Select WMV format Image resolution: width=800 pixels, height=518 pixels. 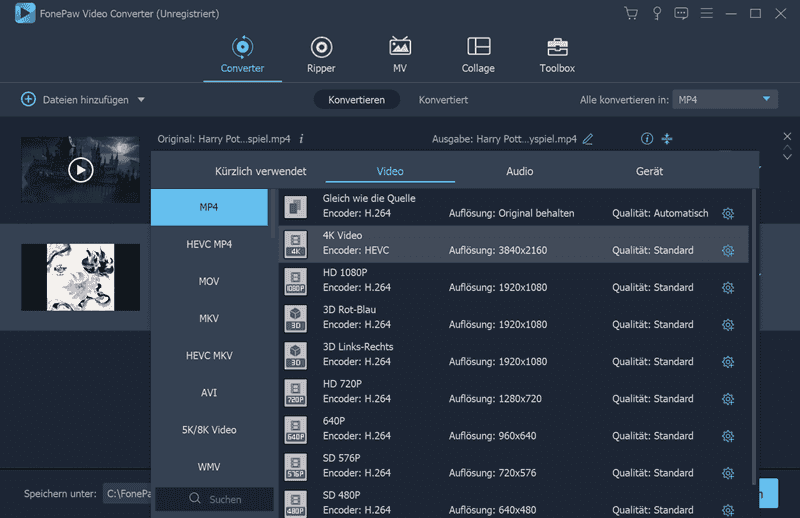point(209,467)
